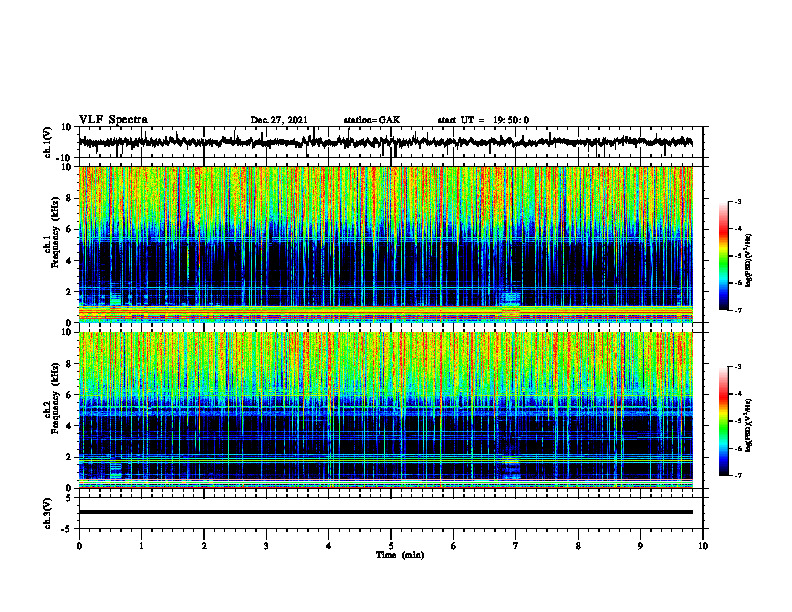Click the ch.1 voltage waveform trace
Image resolution: width=792 pixels, height=612 pixels.
coord(385,142)
